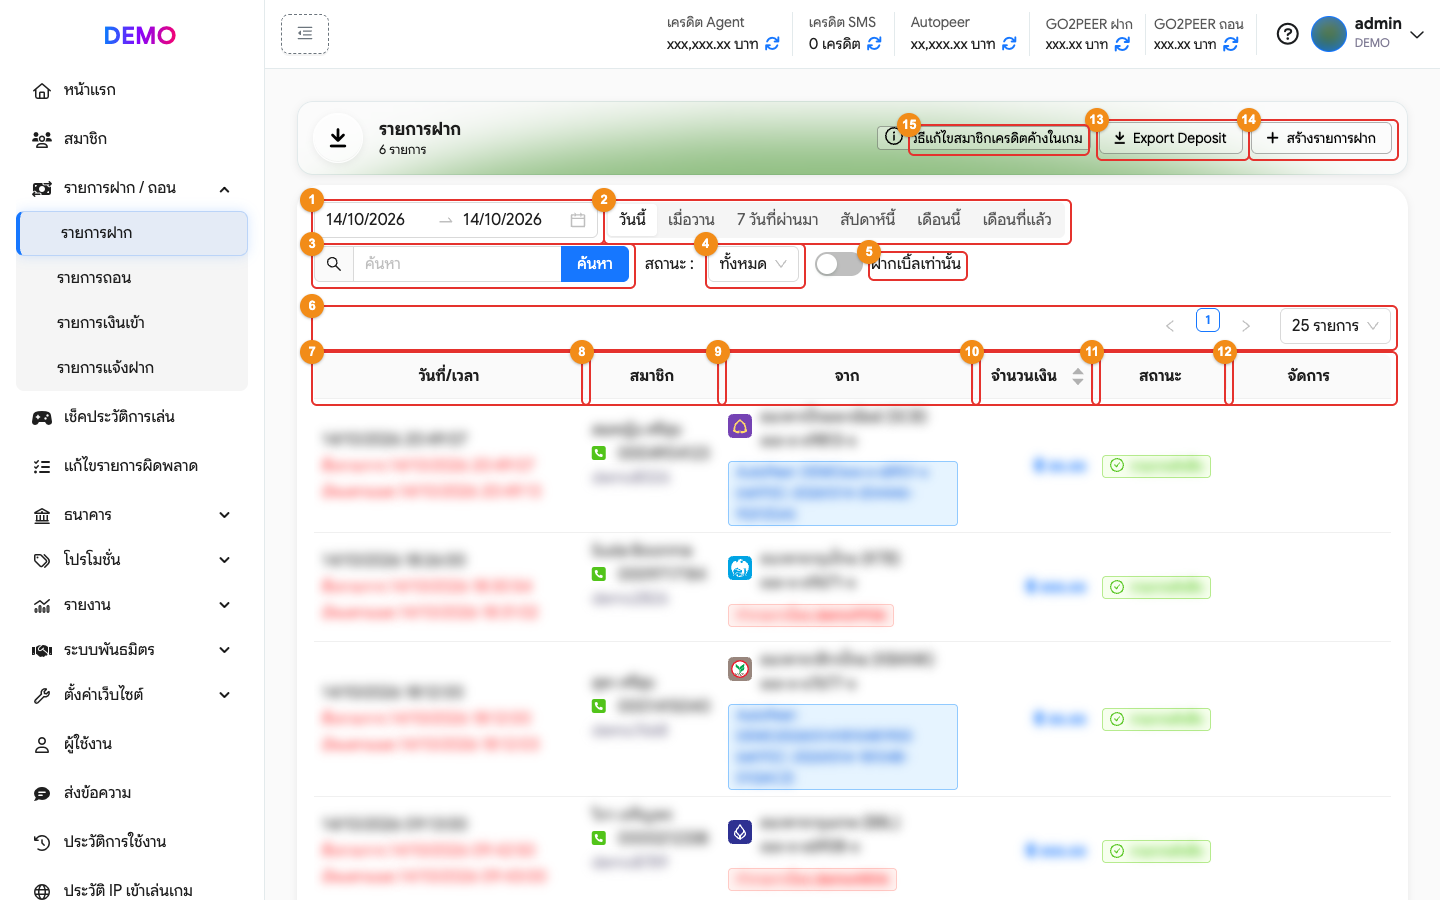Click the info icon beside credit fix link
The height and width of the screenshot is (900, 1440).
(x=893, y=137)
